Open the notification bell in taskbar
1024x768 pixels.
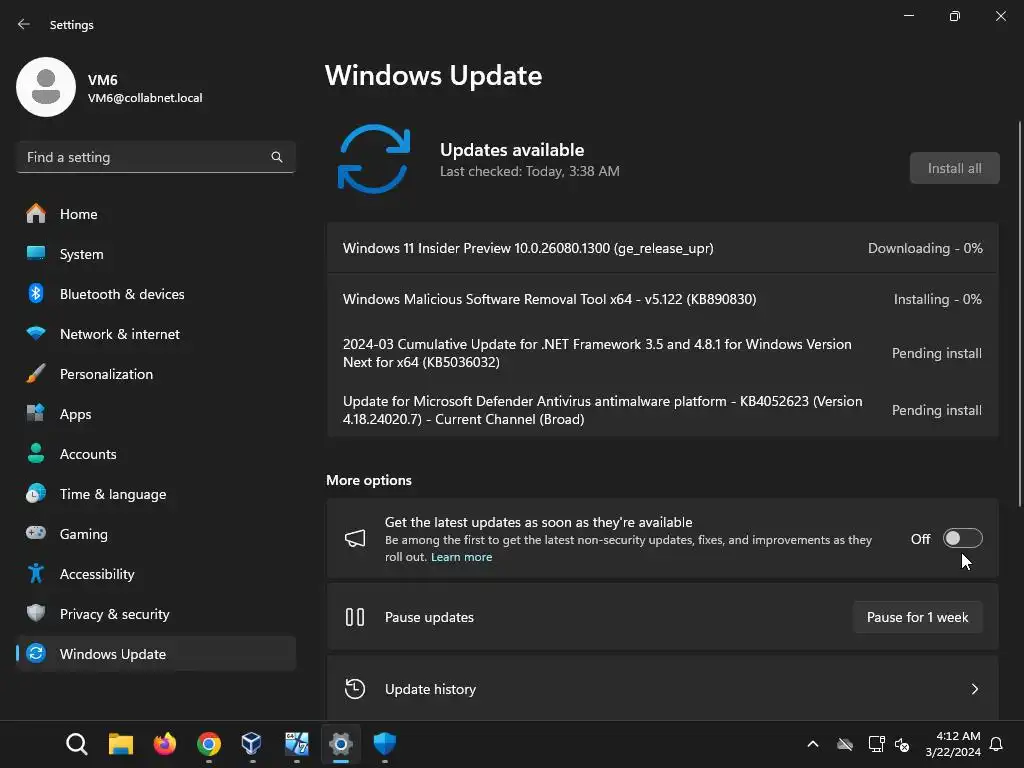(x=996, y=744)
